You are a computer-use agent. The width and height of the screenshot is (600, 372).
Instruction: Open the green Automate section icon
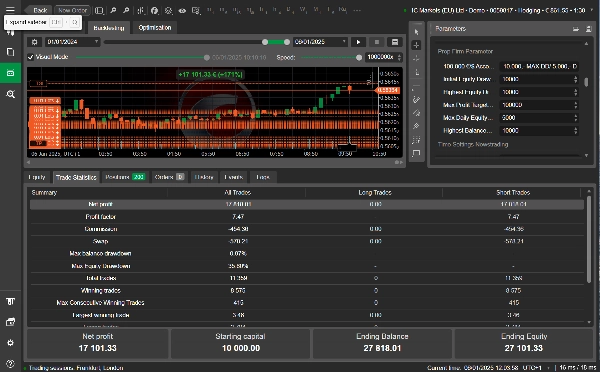10,73
